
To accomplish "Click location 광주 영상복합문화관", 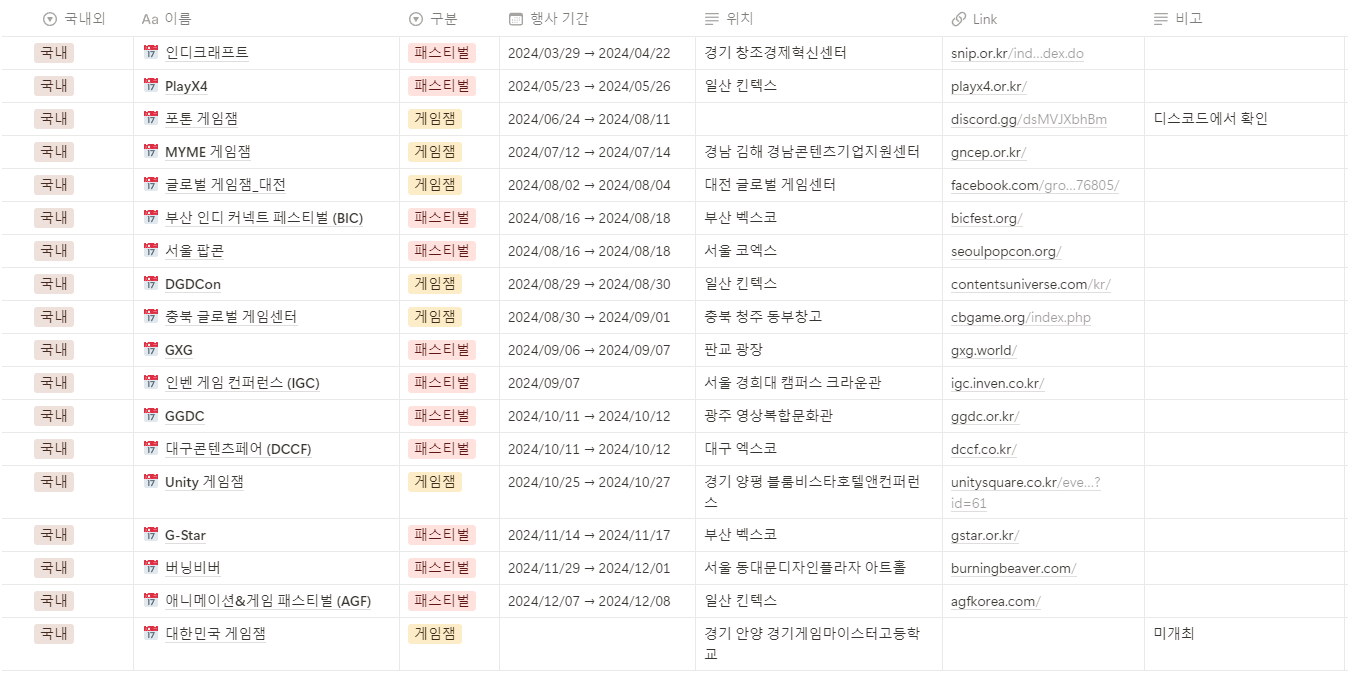I will pyautogui.click(x=769, y=416).
